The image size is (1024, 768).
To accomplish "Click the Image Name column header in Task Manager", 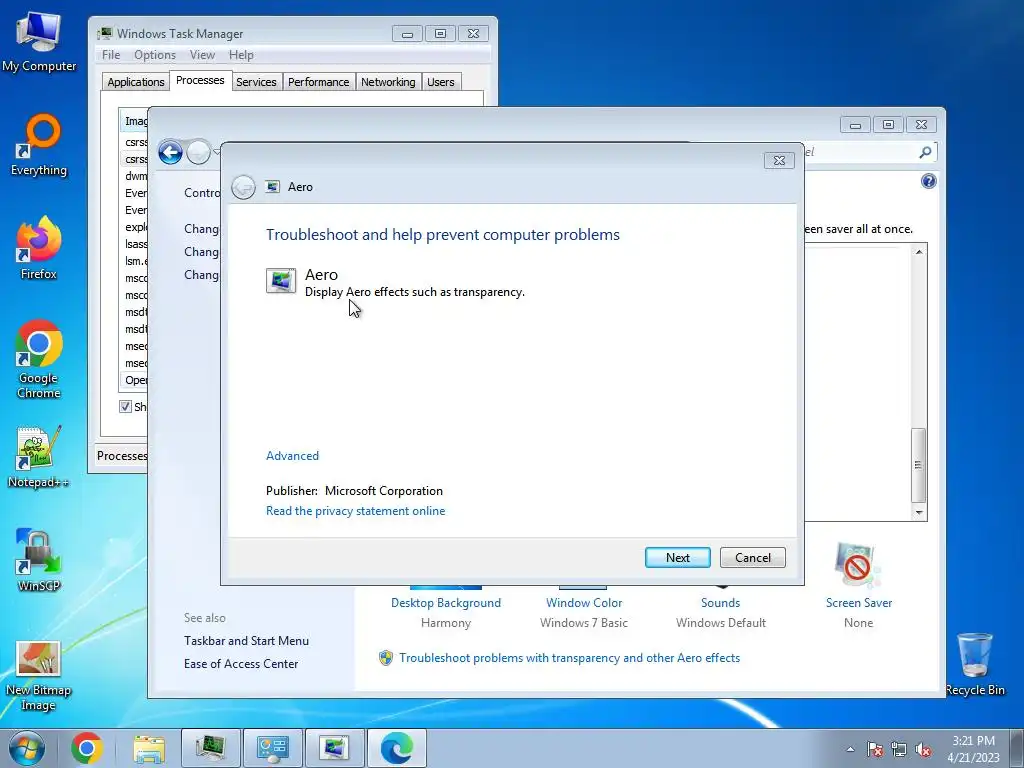I will pyautogui.click(x=135, y=121).
